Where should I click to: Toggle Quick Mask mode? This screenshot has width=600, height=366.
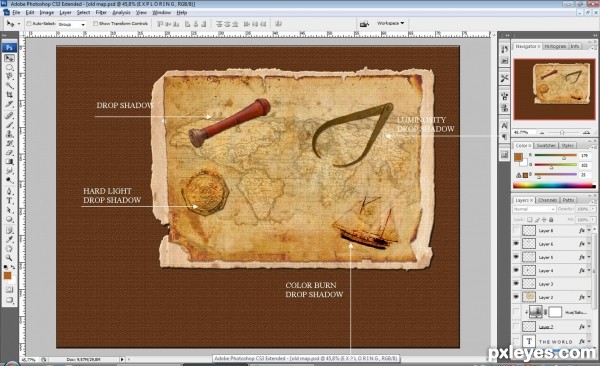point(9,290)
